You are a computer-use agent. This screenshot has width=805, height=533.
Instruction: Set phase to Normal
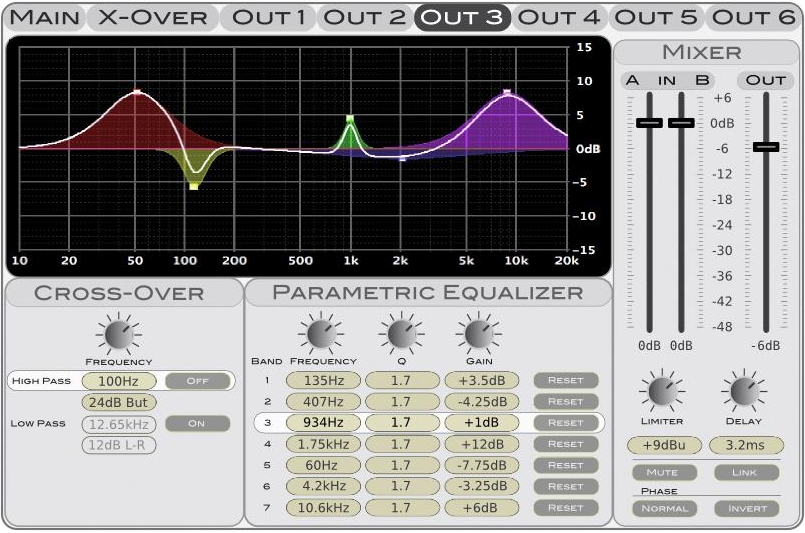point(664,509)
